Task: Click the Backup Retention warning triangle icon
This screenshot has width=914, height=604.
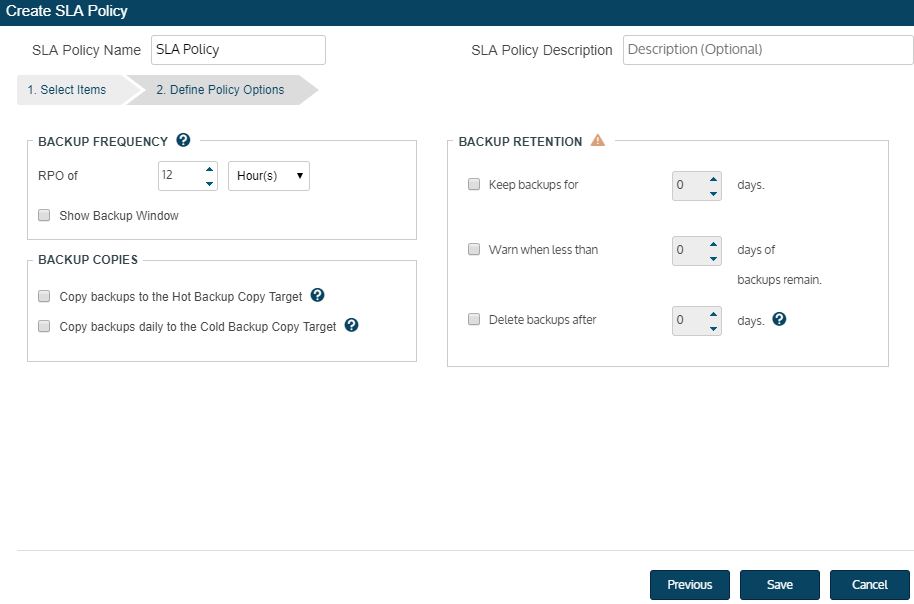Action: [x=598, y=141]
